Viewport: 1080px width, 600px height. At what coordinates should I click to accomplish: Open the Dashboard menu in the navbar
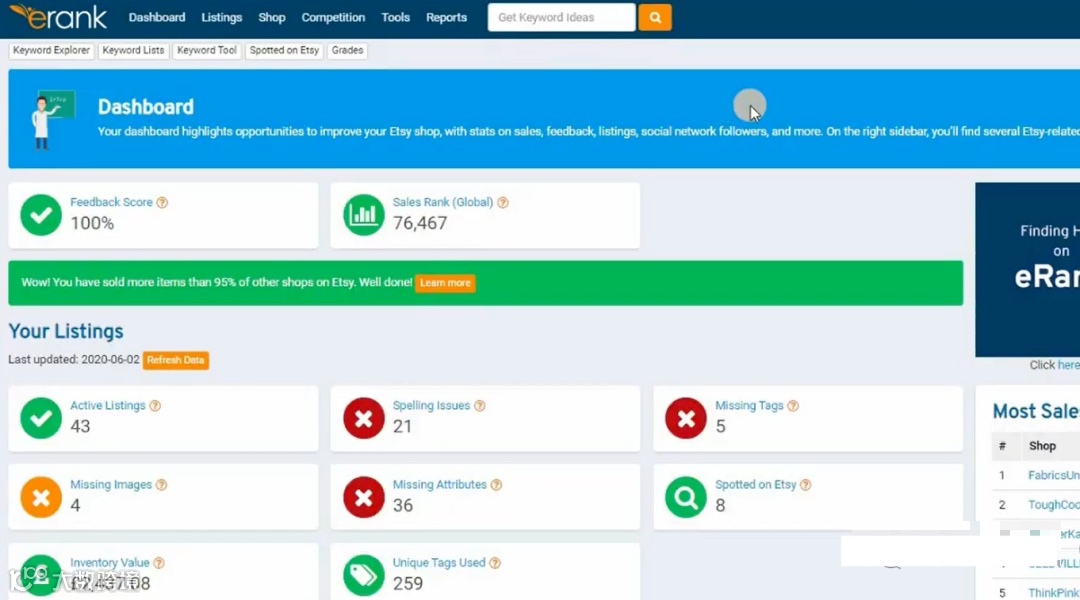tap(156, 17)
